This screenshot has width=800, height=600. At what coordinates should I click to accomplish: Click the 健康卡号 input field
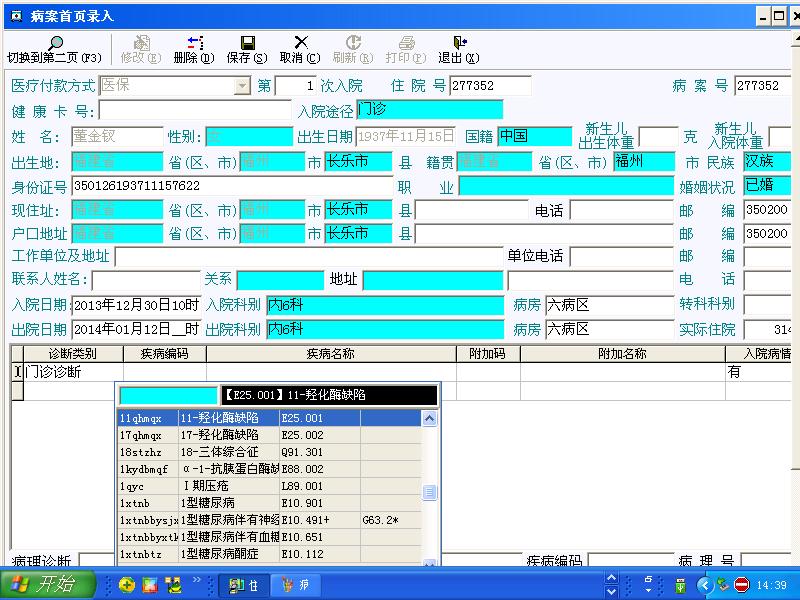pos(195,110)
